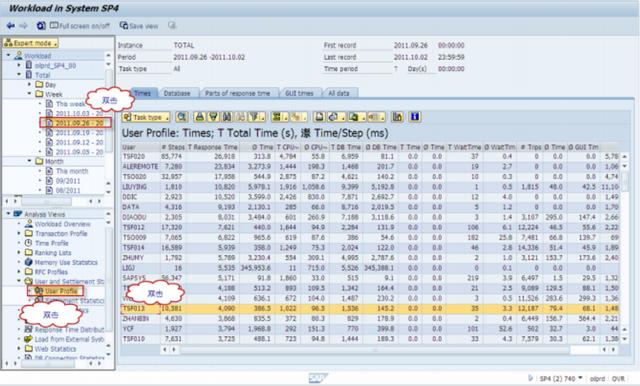Open the Expert mode dropdown

point(31,43)
